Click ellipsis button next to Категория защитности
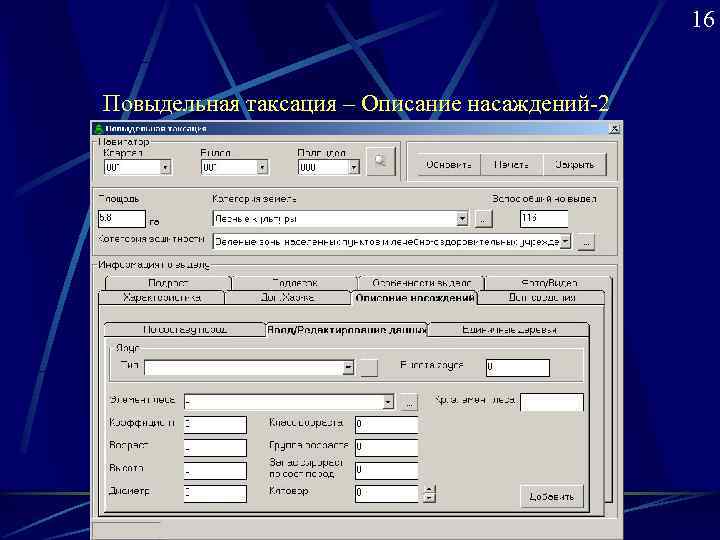Image resolution: width=720 pixels, height=540 pixels. point(585,242)
